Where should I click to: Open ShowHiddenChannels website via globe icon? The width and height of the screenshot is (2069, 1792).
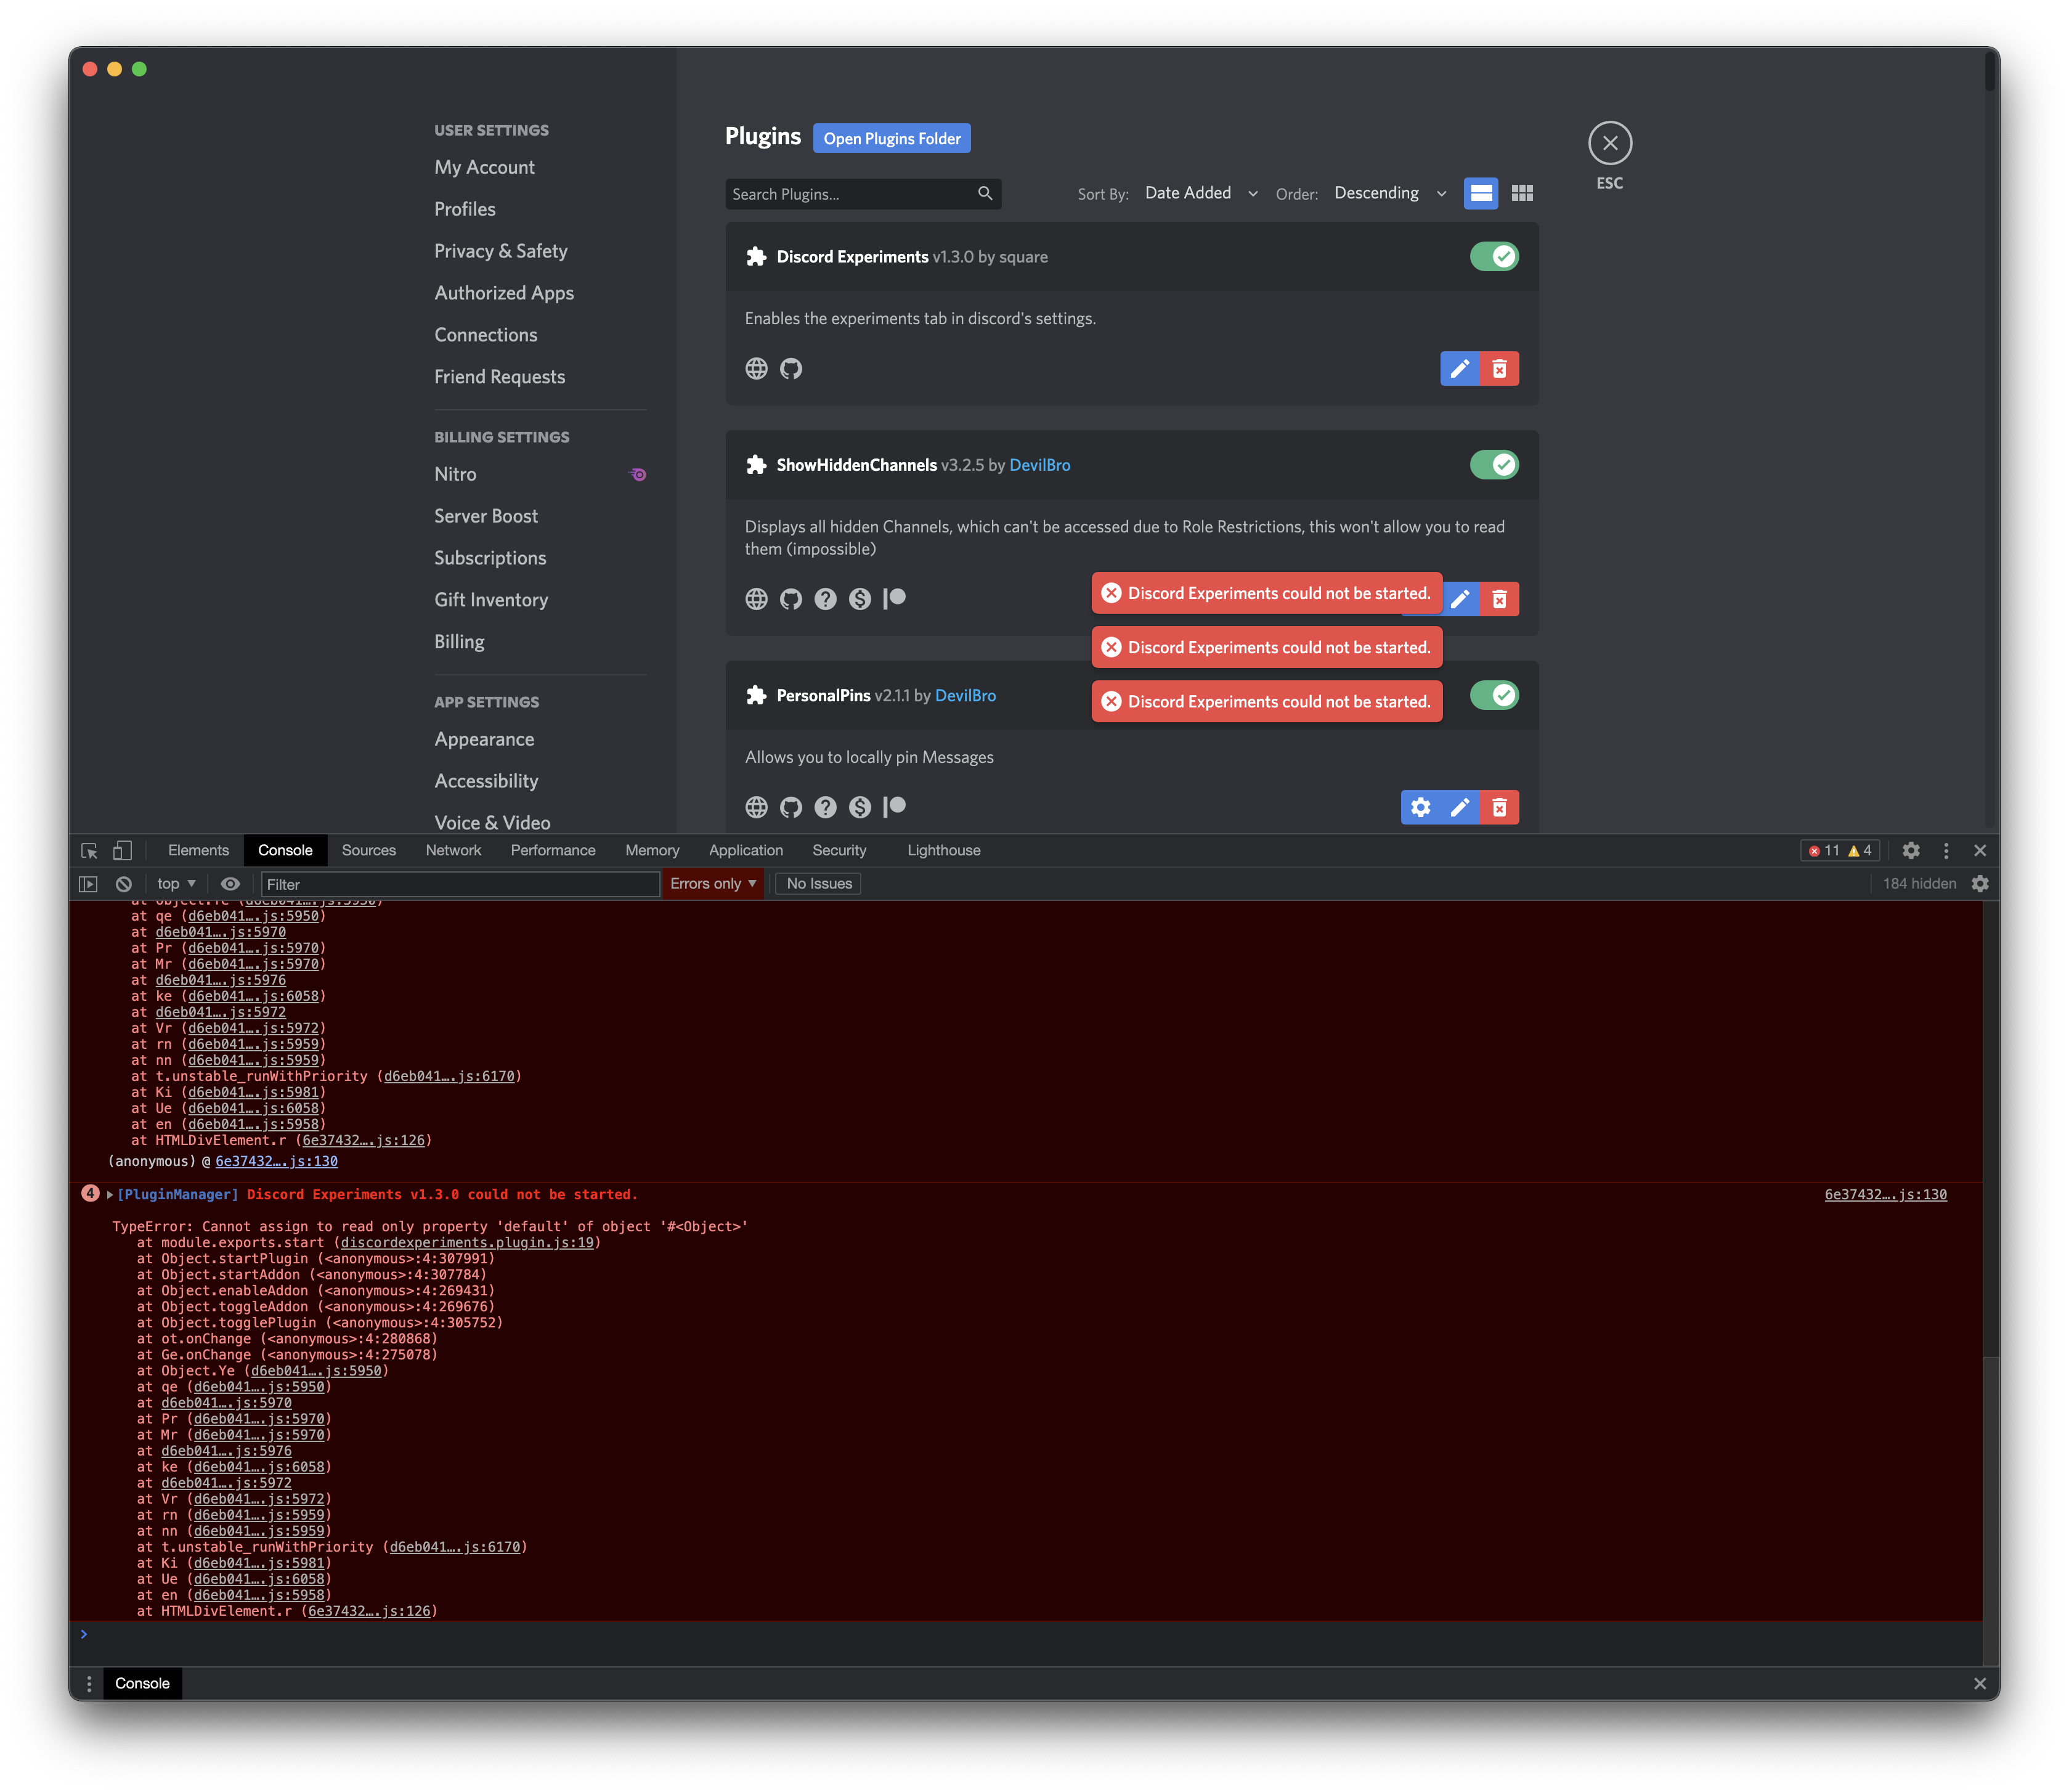(757, 598)
